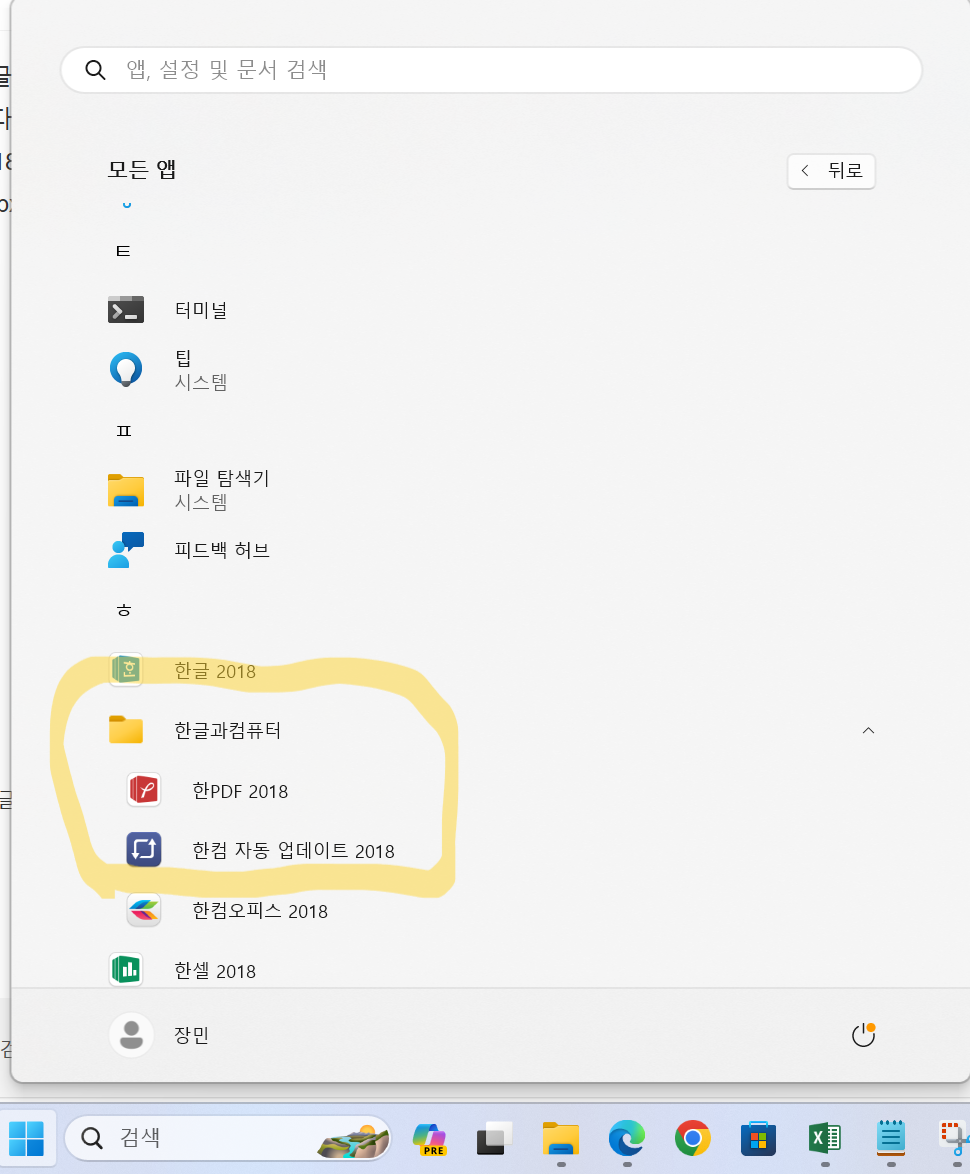Launch the 한PDF 2018 icon
Screen dimensions: 970x1174
(x=144, y=790)
